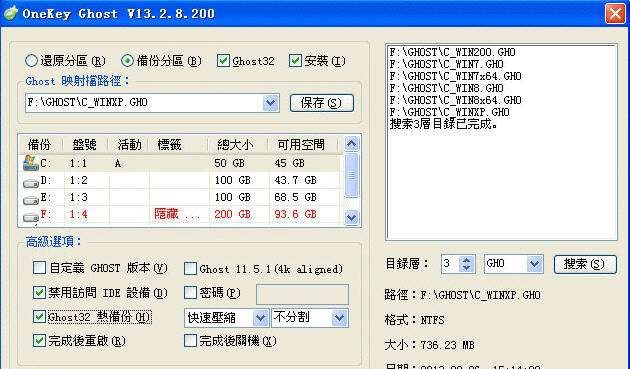
Task: Click the password input field
Action: click(302, 294)
